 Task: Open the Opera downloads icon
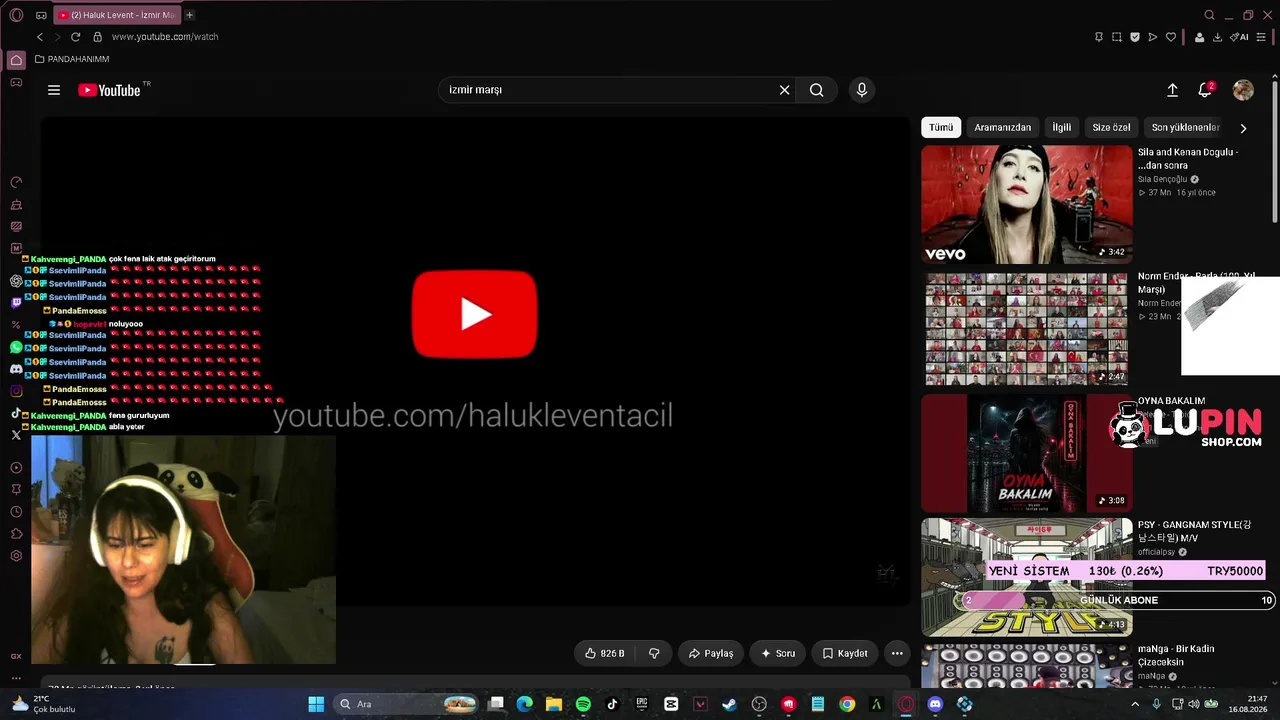pyautogui.click(x=1217, y=37)
